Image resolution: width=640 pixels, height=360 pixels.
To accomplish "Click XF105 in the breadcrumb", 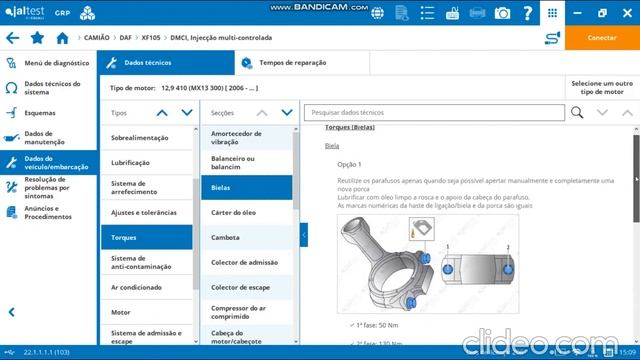I will pyautogui.click(x=151, y=38).
